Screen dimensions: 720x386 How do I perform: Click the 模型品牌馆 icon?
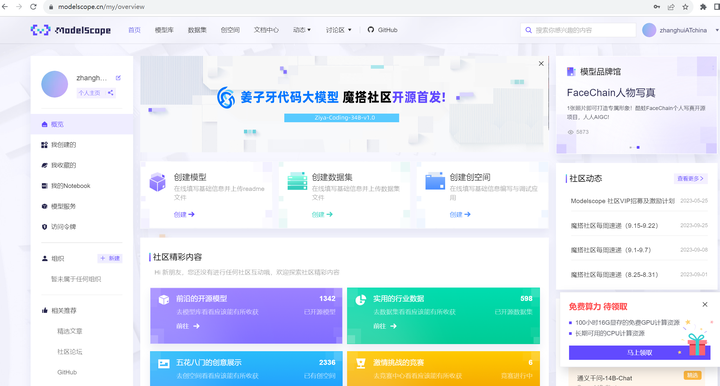[x=571, y=72]
